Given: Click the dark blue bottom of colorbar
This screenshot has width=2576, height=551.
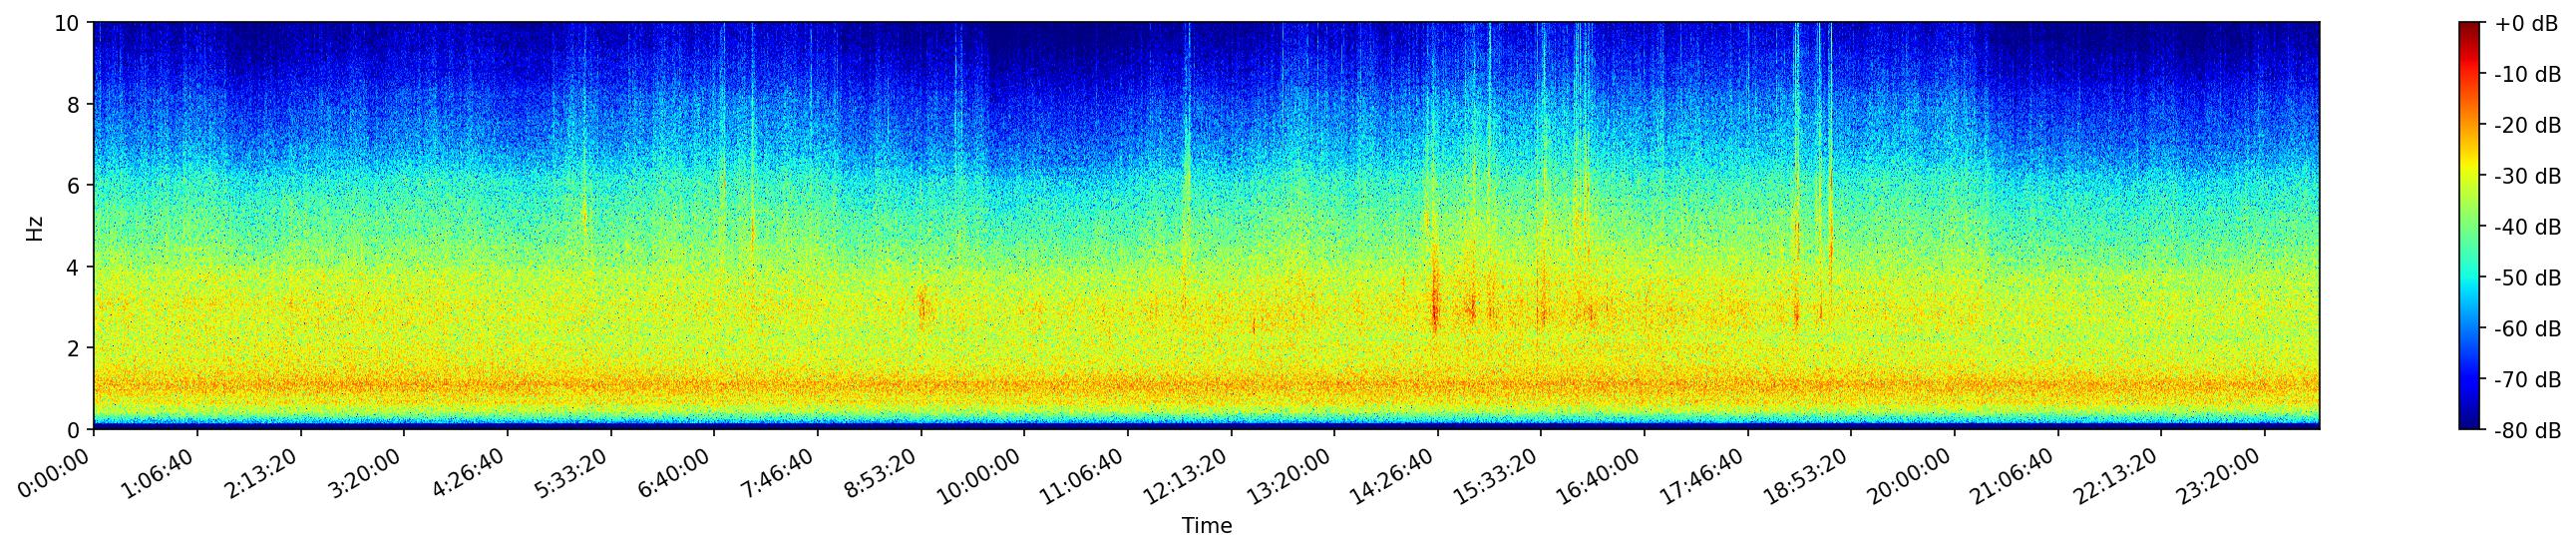Looking at the screenshot, I should [x=2469, y=424].
